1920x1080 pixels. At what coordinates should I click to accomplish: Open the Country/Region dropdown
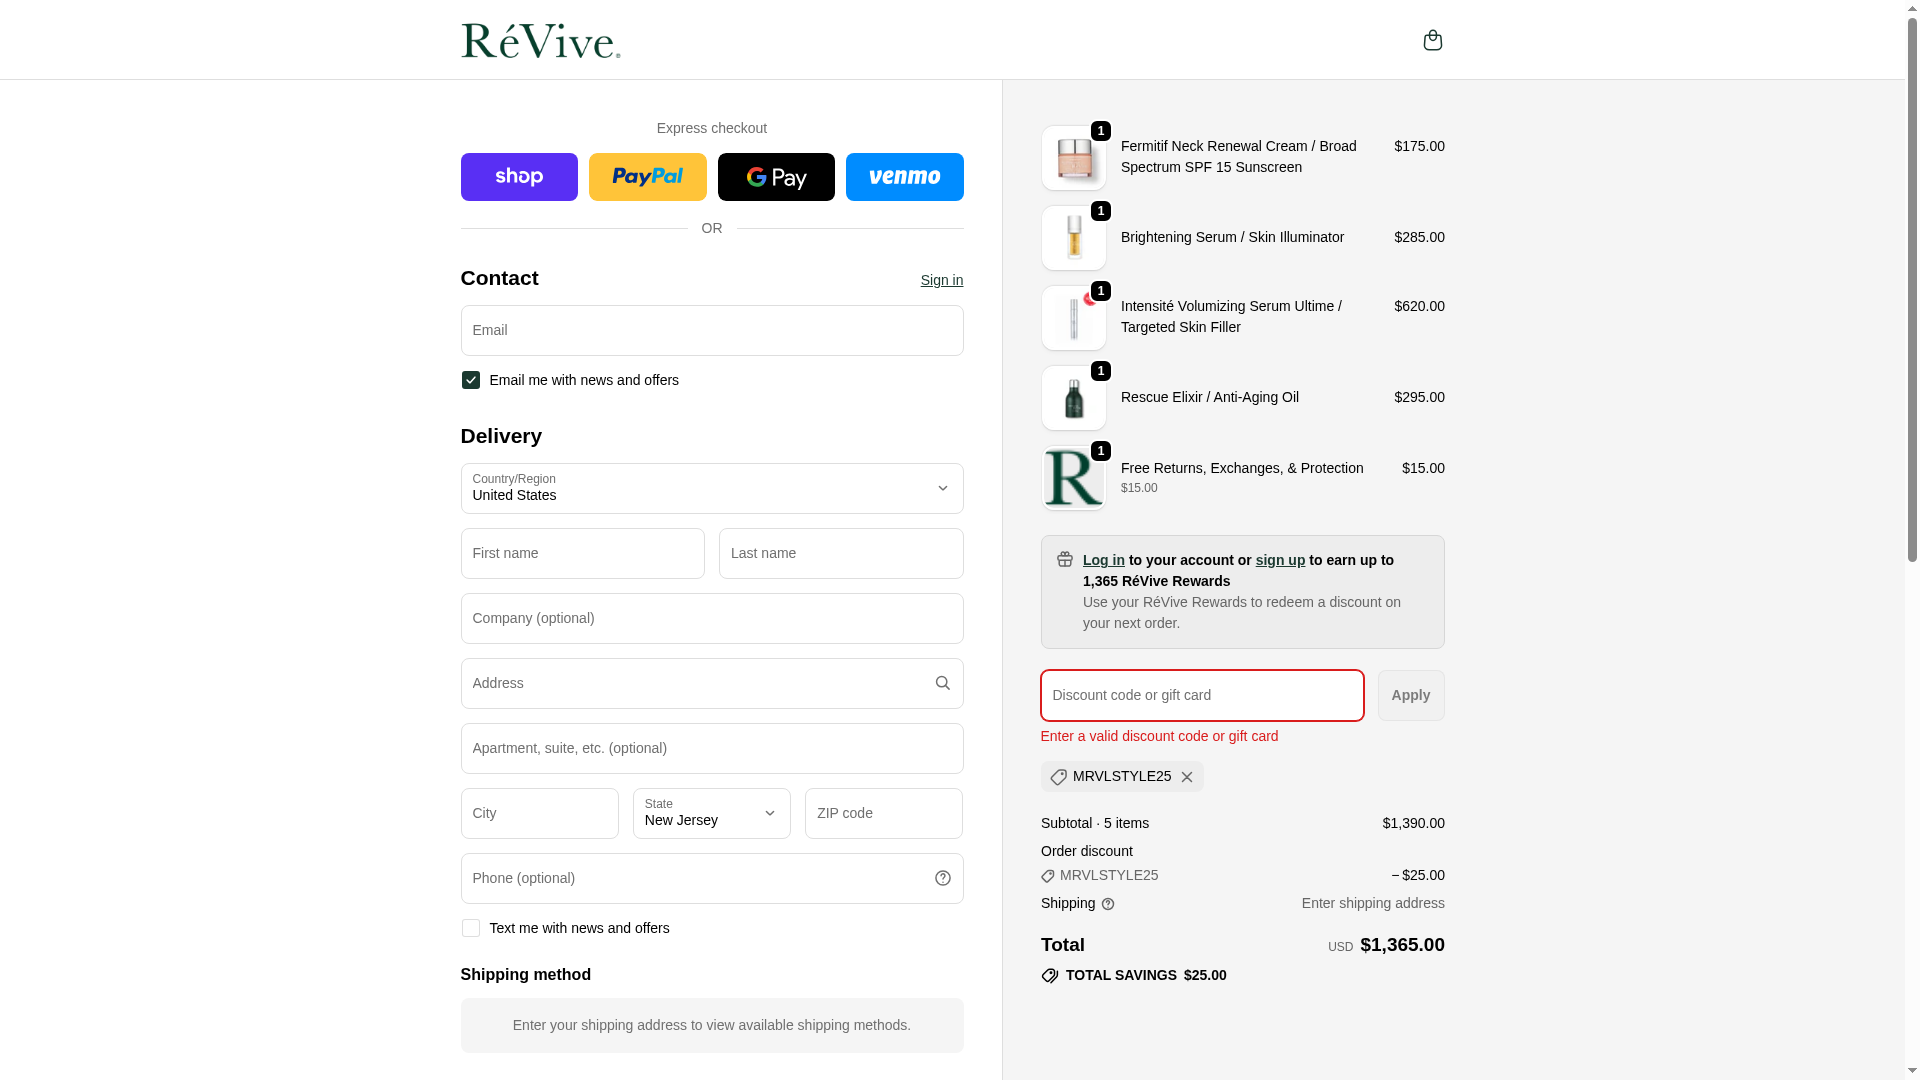(x=711, y=488)
